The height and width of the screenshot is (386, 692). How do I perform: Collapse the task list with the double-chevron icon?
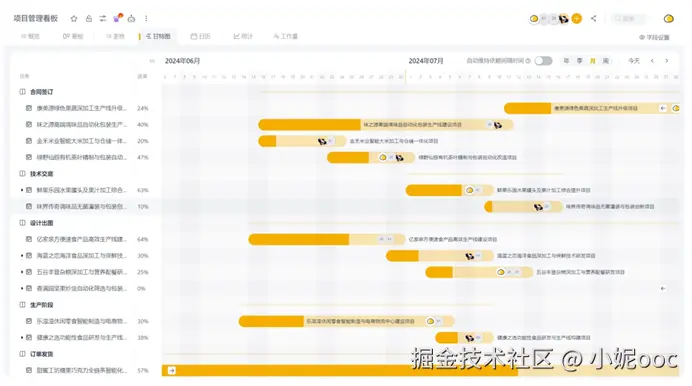coord(152,61)
